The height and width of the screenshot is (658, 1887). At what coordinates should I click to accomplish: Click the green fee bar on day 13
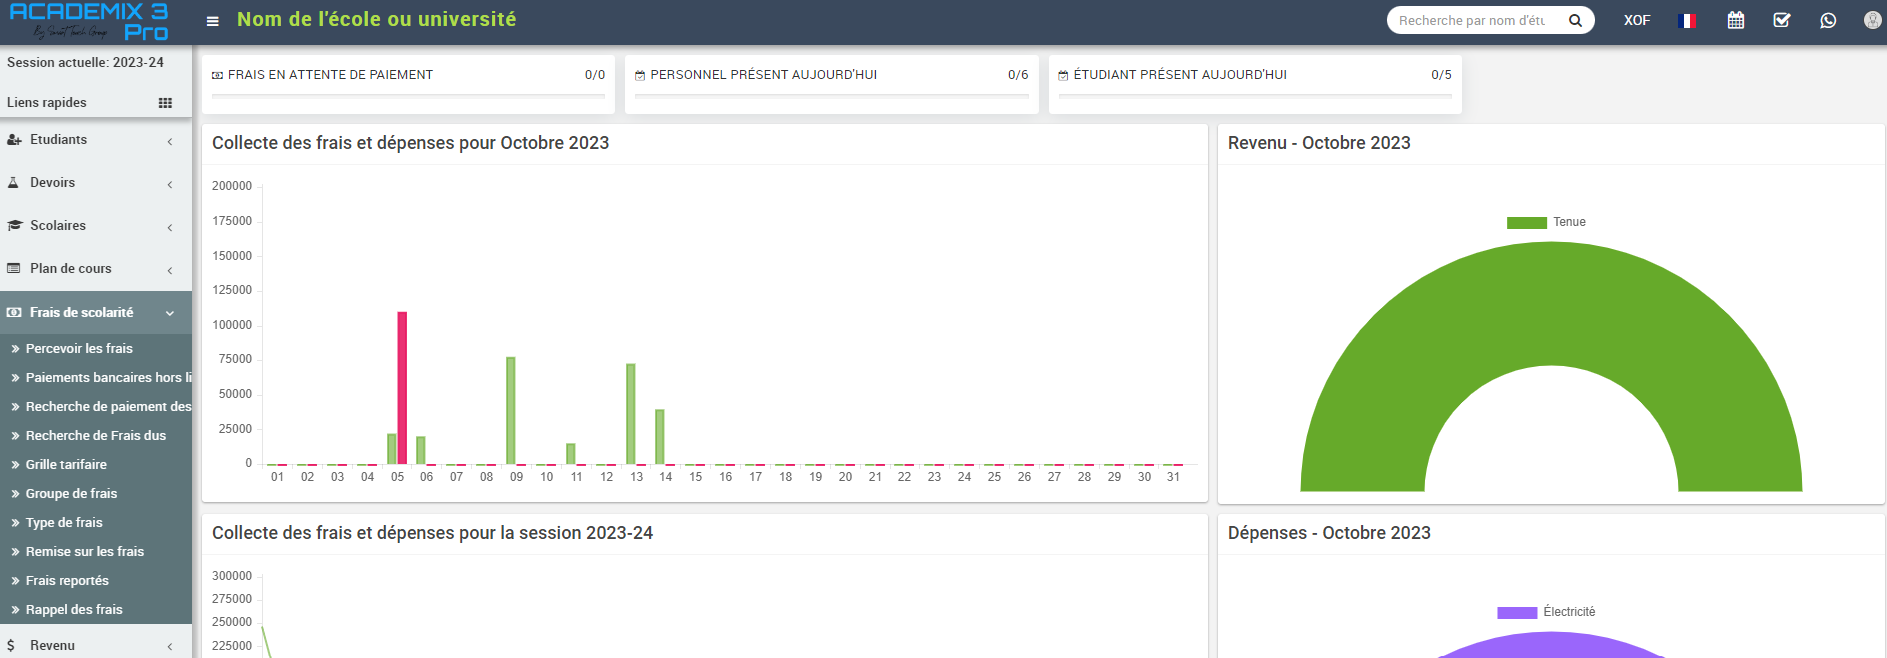point(631,414)
